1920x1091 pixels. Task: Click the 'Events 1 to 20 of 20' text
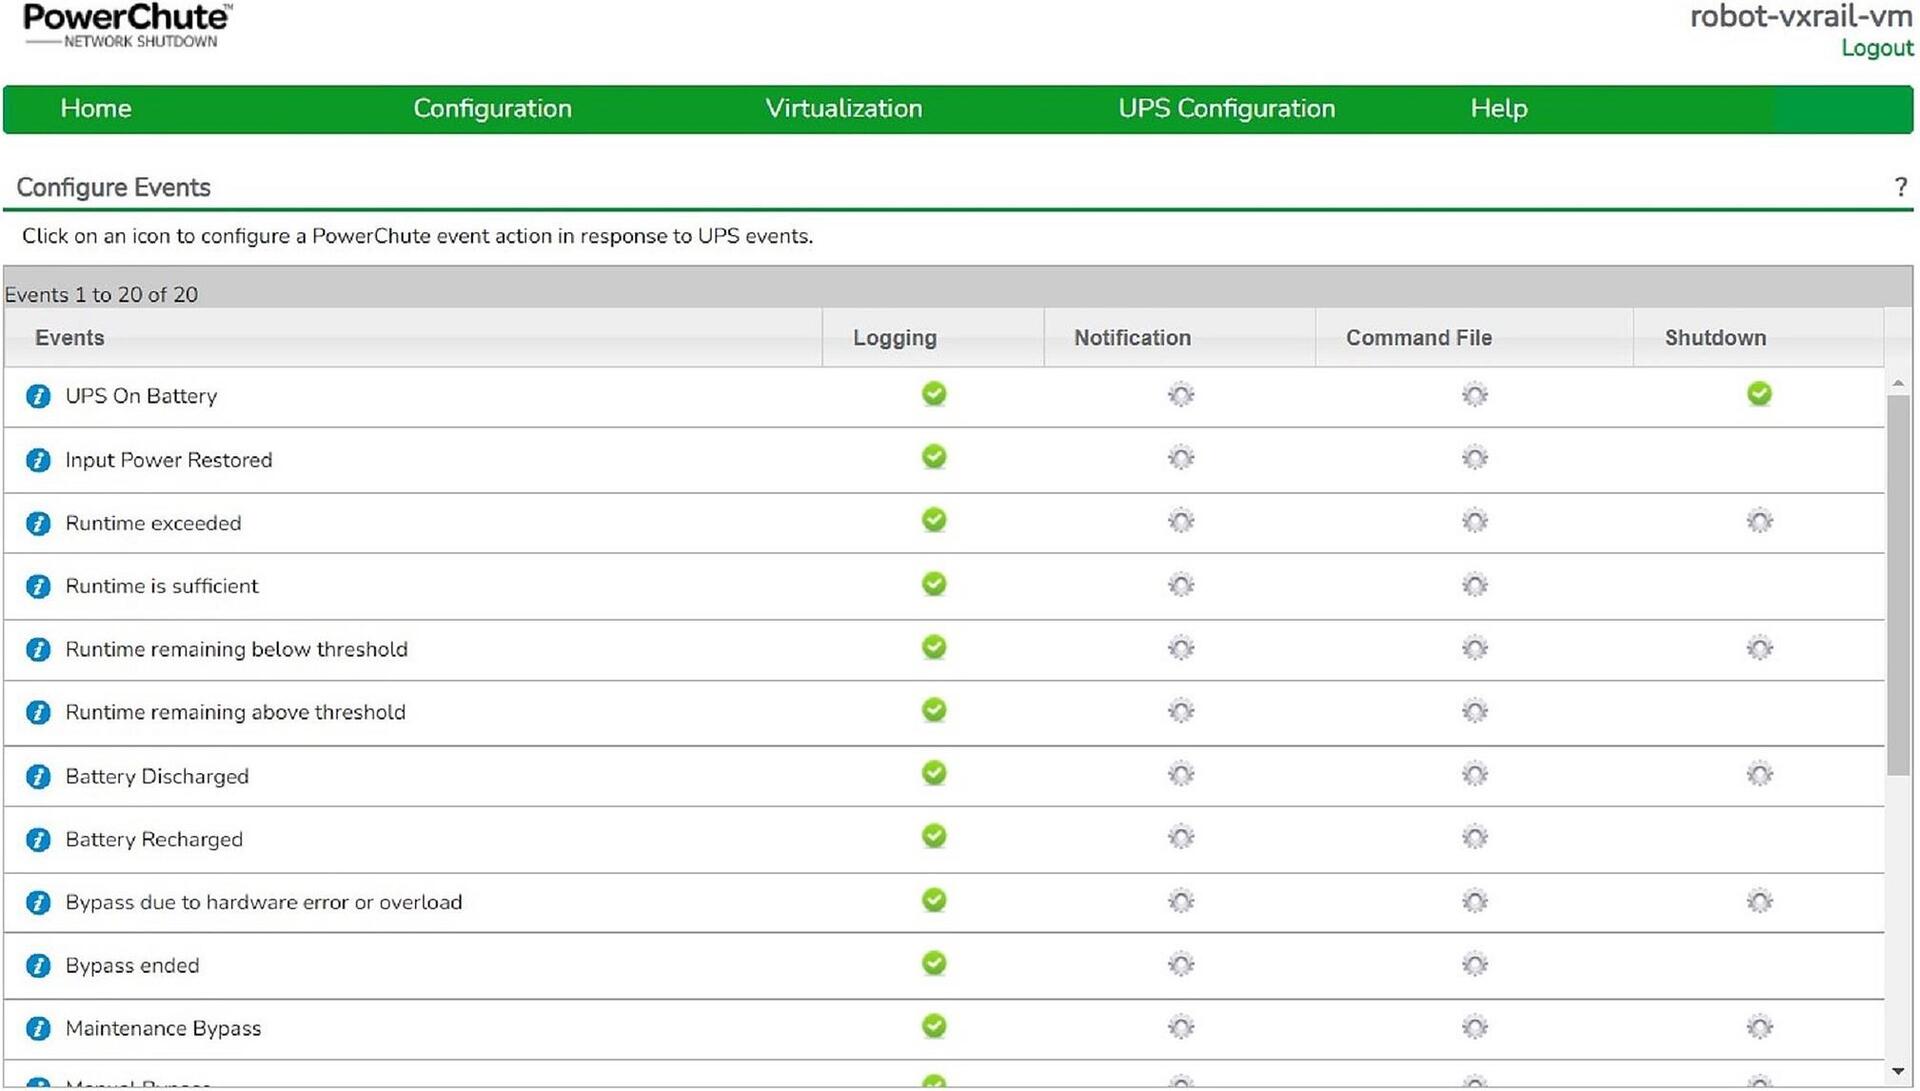click(x=101, y=295)
